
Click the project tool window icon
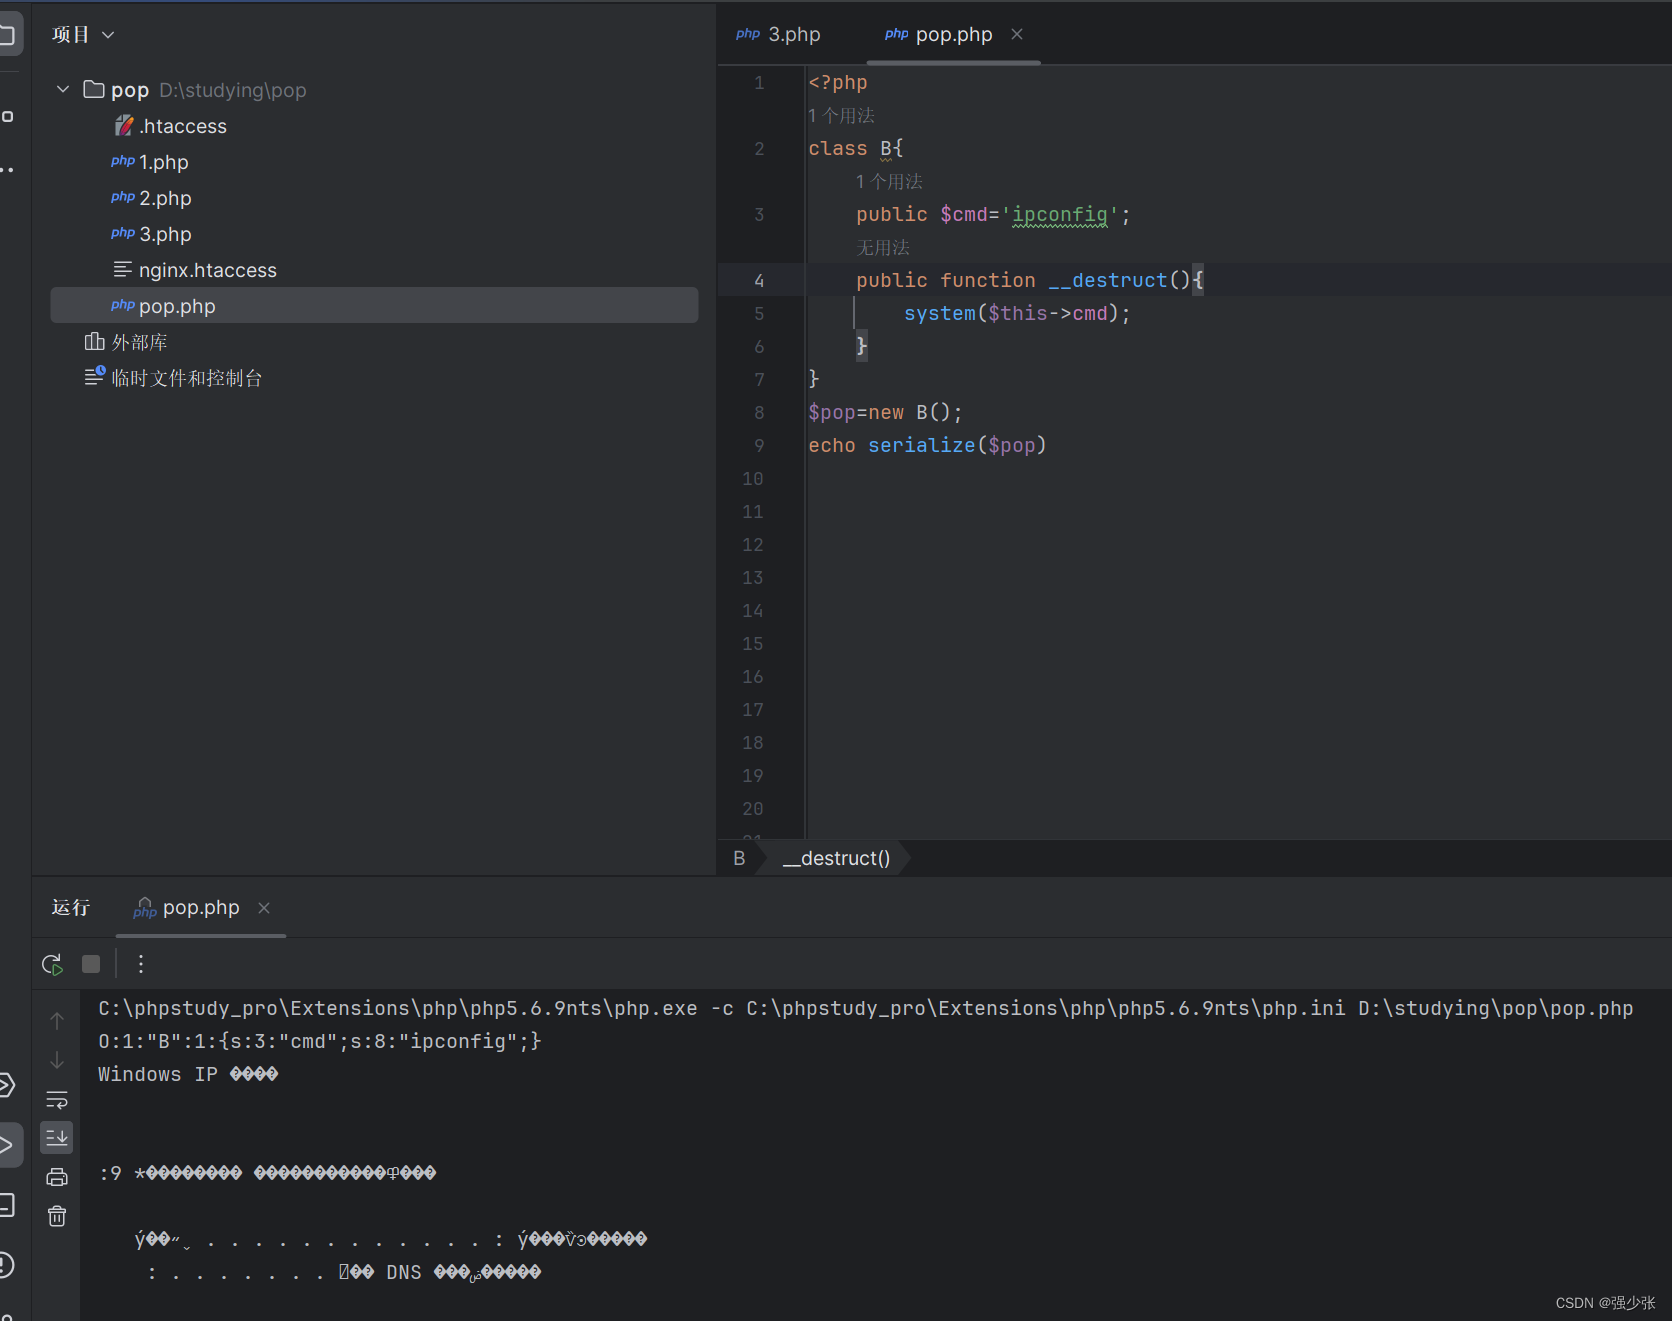tap(8, 36)
